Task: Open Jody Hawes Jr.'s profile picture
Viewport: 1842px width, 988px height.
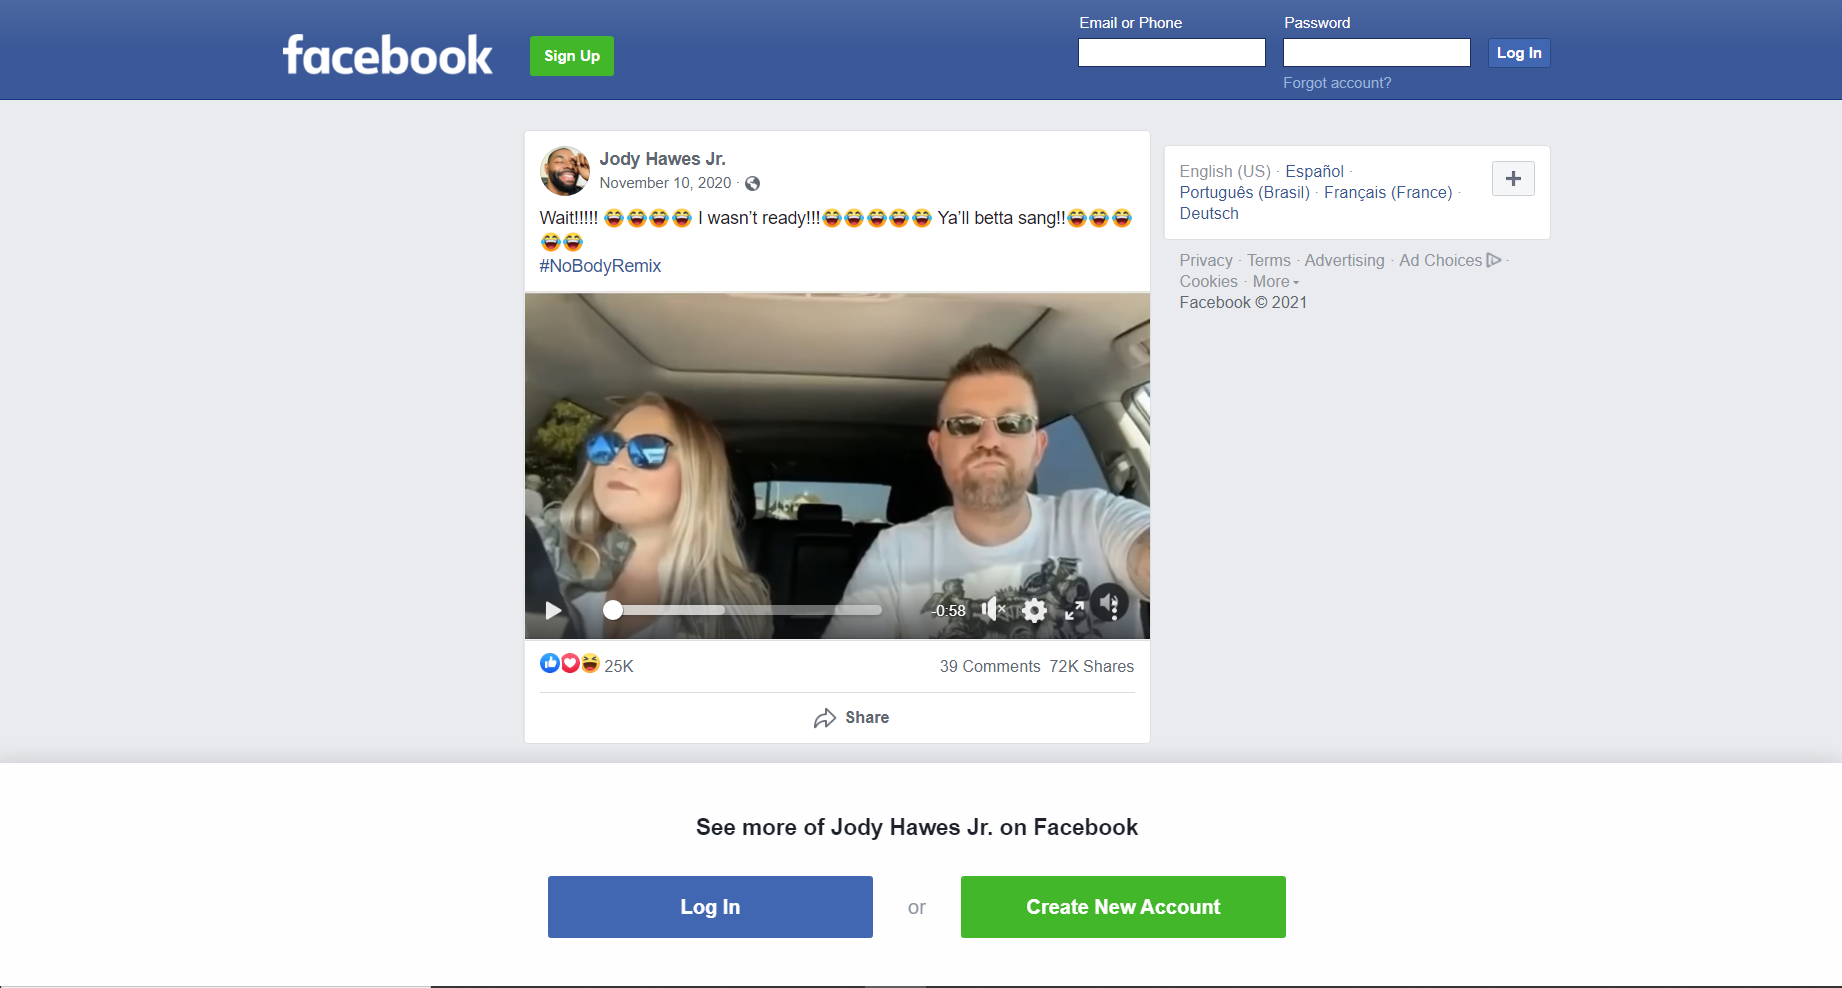Action: [x=564, y=171]
